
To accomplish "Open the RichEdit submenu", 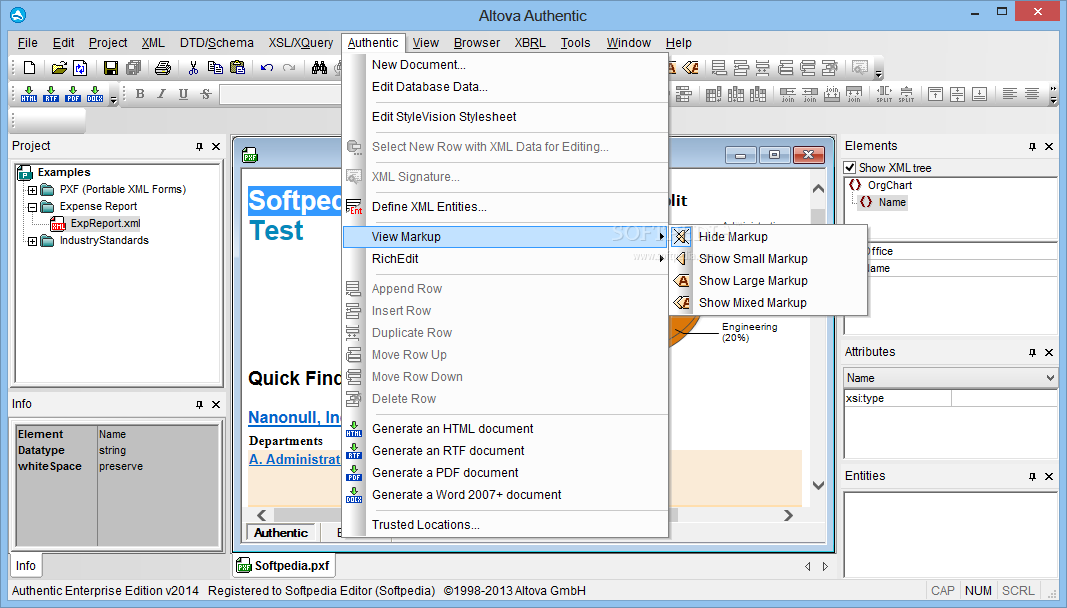I will pyautogui.click(x=505, y=259).
